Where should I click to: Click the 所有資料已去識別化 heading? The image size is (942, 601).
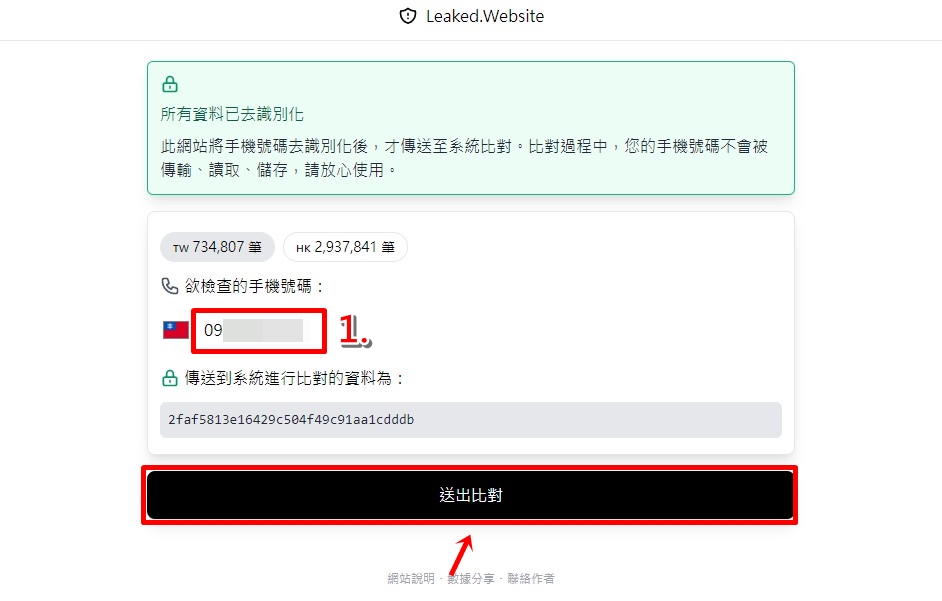click(x=232, y=114)
